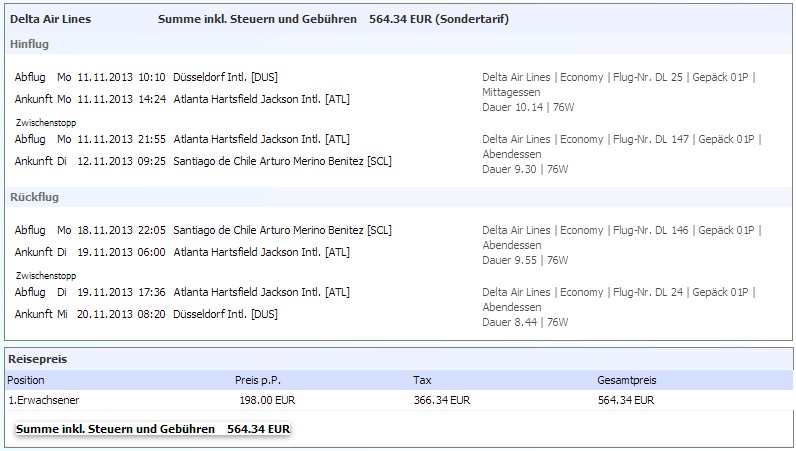The image size is (796, 451).
Task: Select the Rückflug section header
Action: (34, 197)
